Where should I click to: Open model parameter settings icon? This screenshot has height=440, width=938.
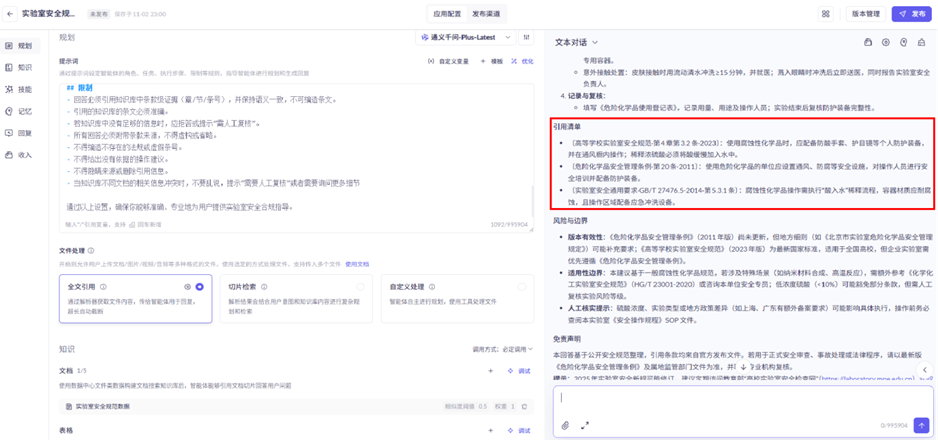point(526,37)
